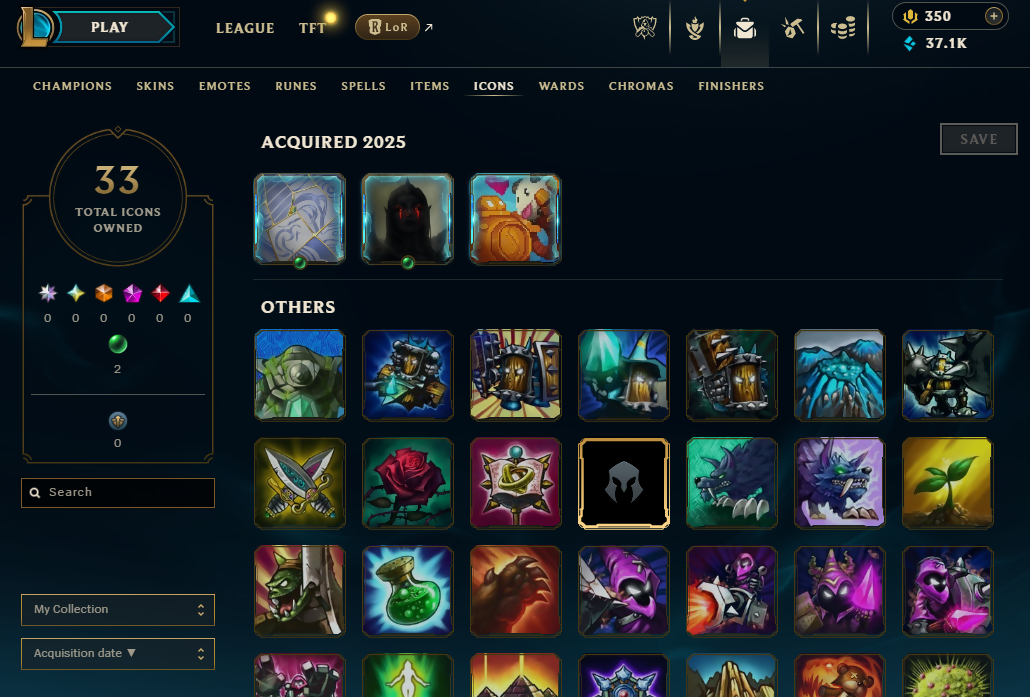Open the TFT section
The image size is (1030, 697).
tap(312, 28)
